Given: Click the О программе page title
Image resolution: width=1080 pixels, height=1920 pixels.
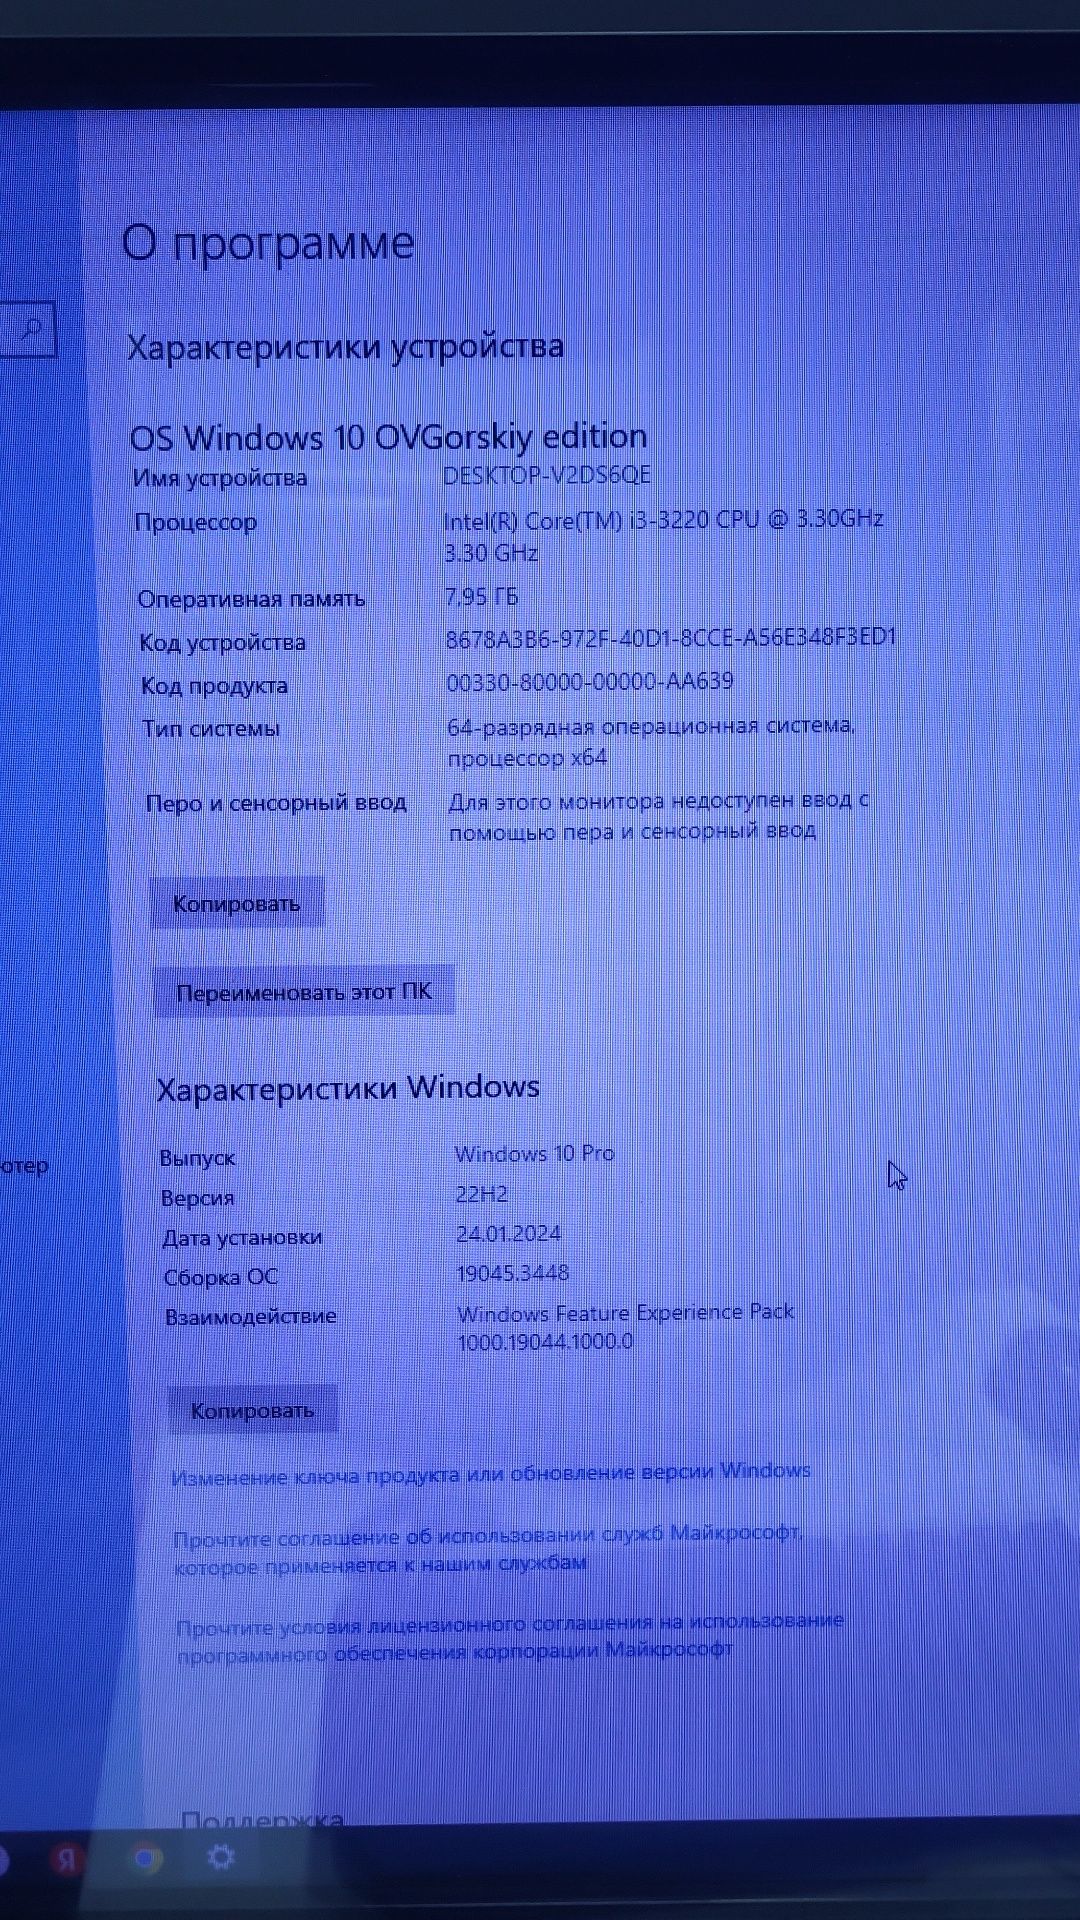Looking at the screenshot, I should click(x=268, y=244).
